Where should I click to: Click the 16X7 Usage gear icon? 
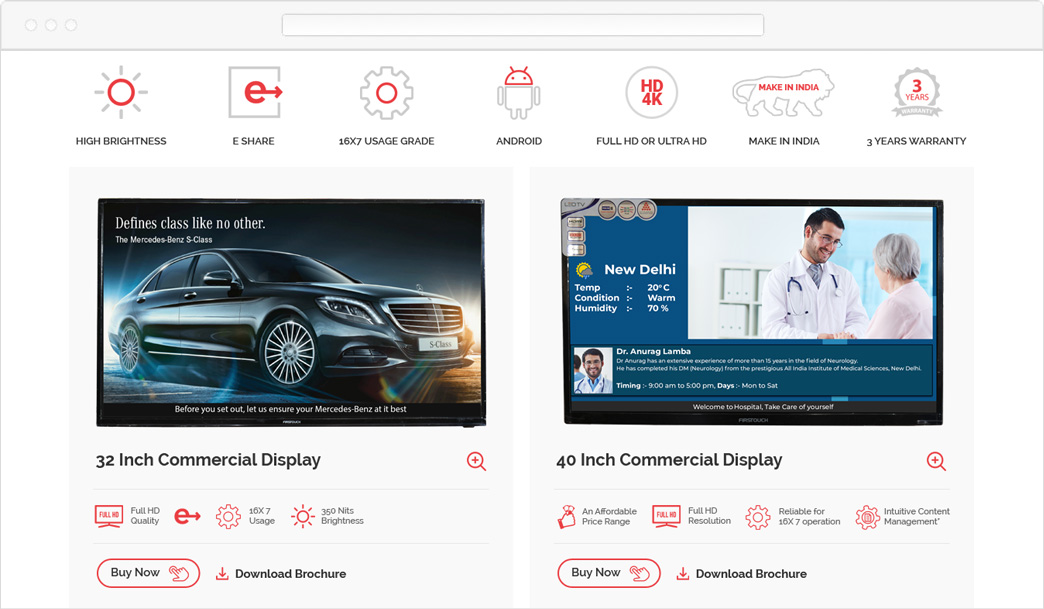[228, 516]
